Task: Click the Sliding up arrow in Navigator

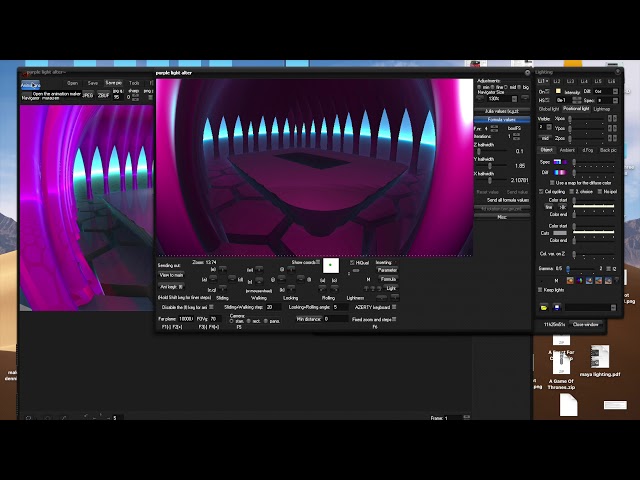Action: click(222, 269)
